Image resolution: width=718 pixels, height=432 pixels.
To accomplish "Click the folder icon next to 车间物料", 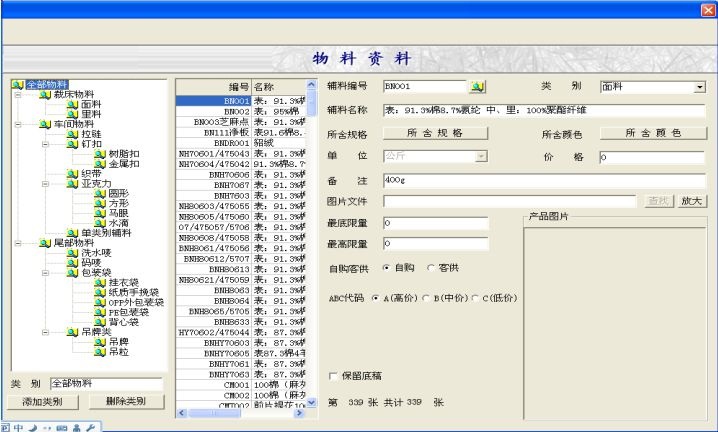I will (45, 124).
